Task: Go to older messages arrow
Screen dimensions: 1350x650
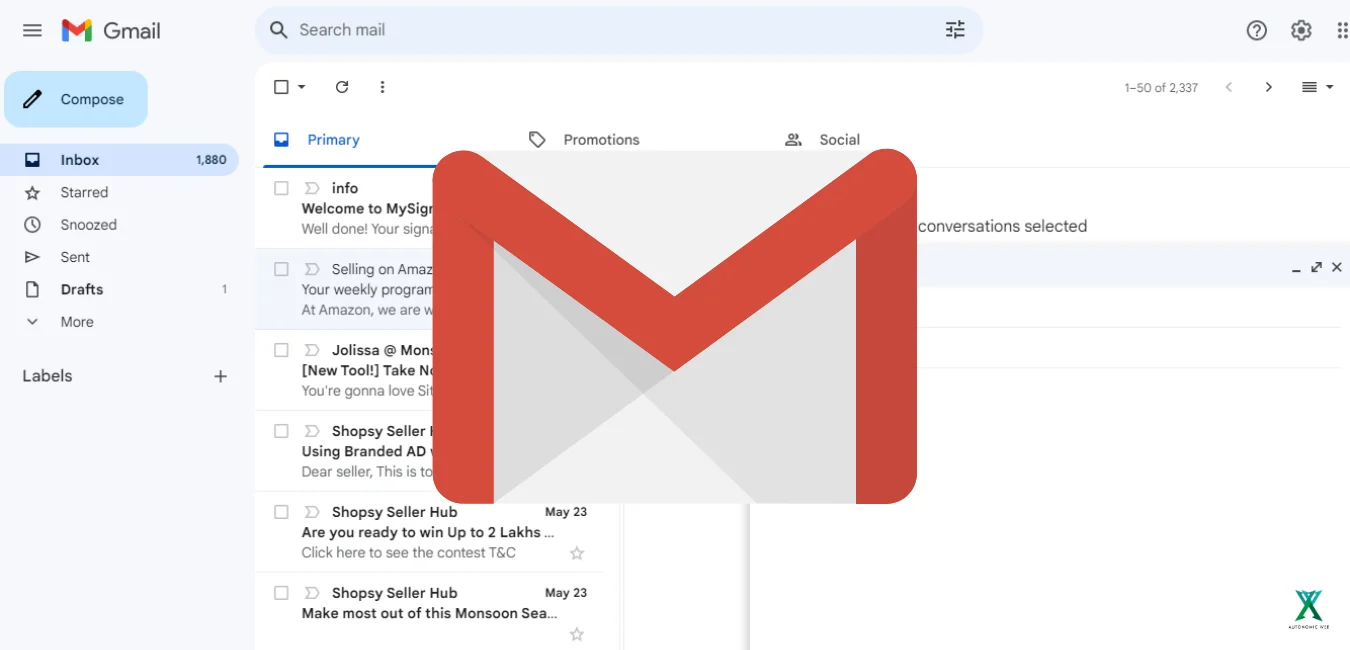Action: 1269,87
